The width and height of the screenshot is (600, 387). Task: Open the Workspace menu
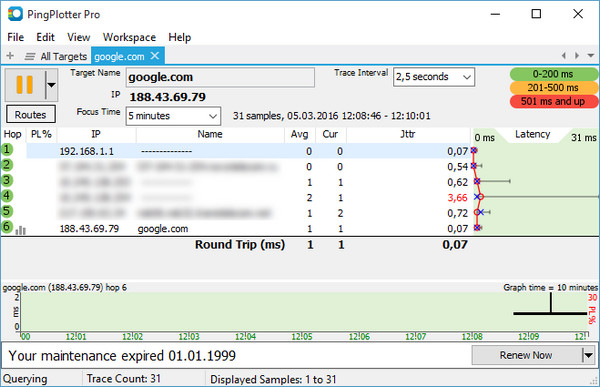(129, 37)
